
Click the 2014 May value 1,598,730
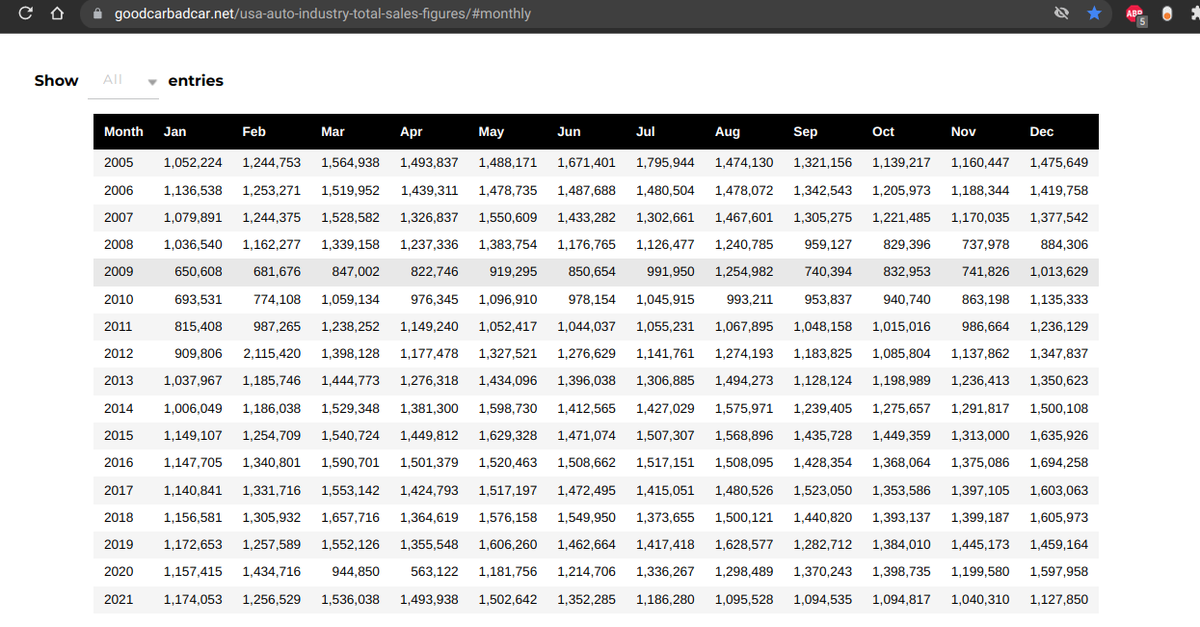(x=508, y=408)
